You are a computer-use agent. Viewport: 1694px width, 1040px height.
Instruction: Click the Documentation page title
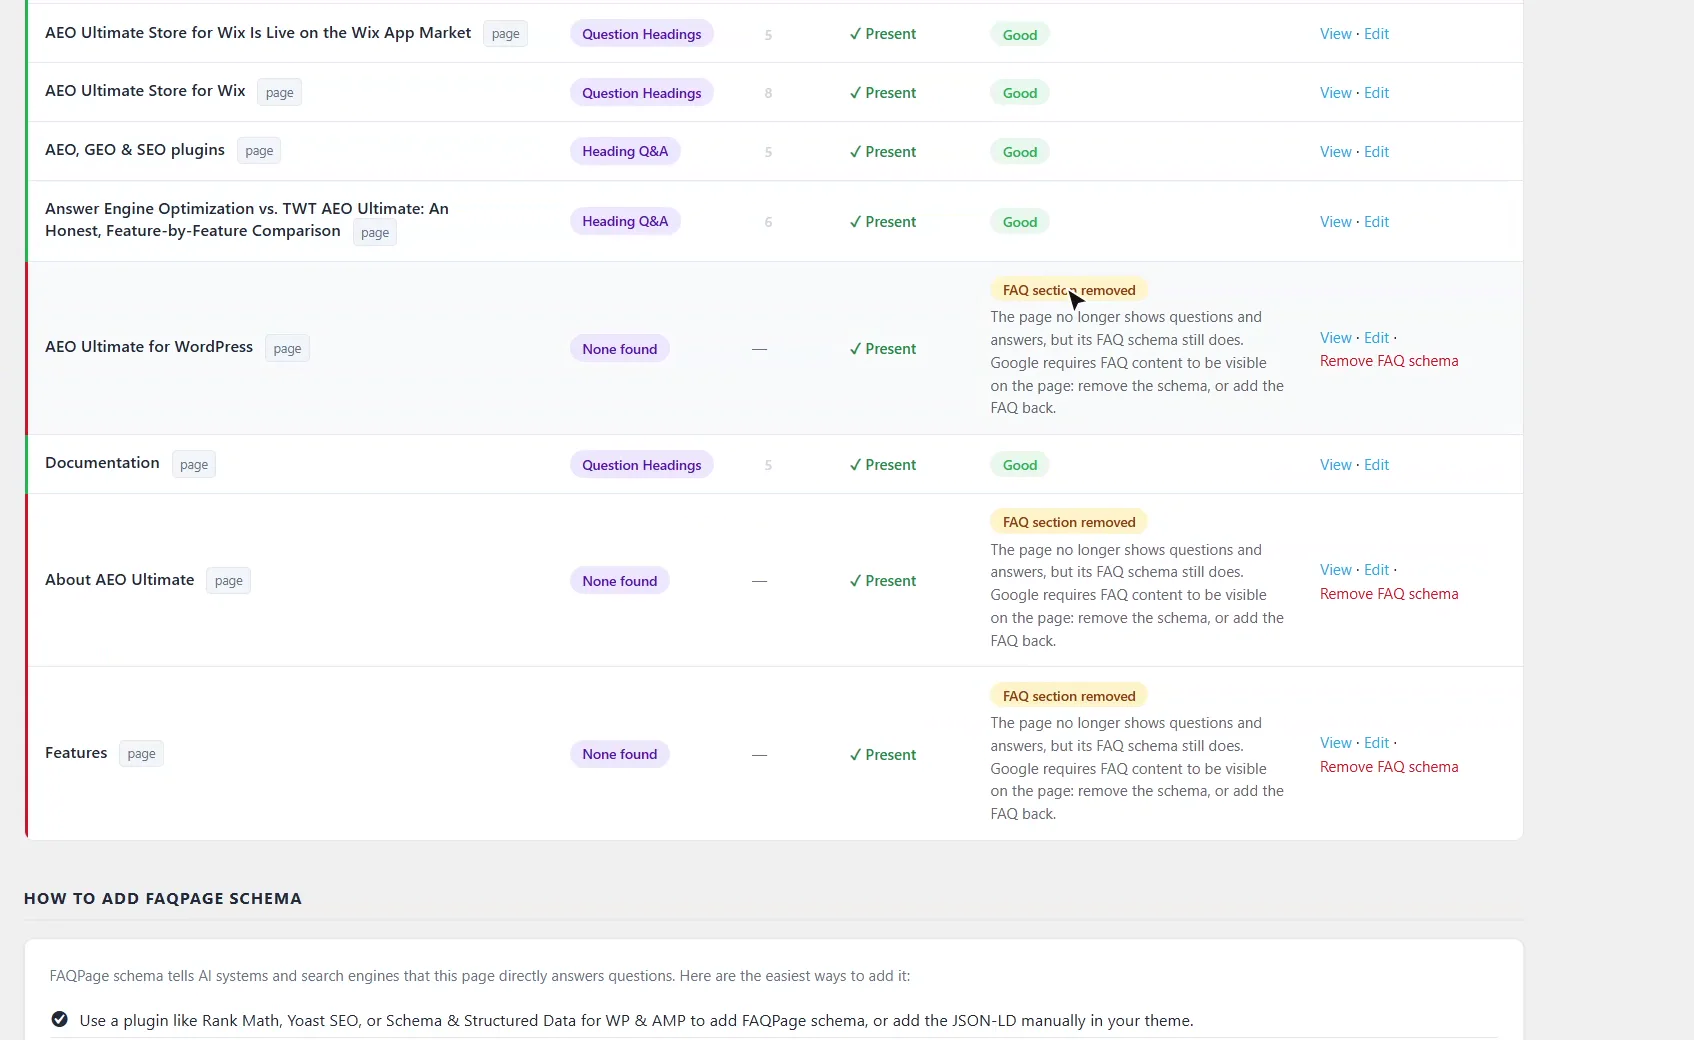pyautogui.click(x=102, y=463)
